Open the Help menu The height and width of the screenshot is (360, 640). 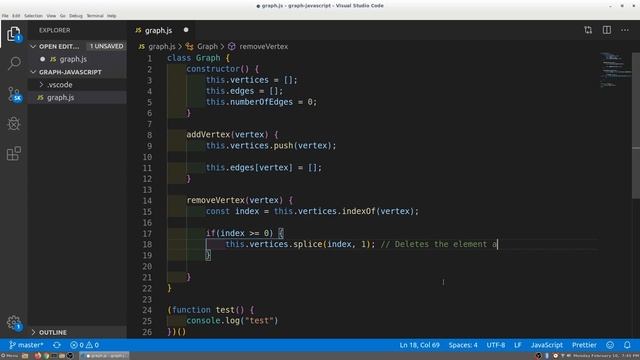click(x=111, y=16)
